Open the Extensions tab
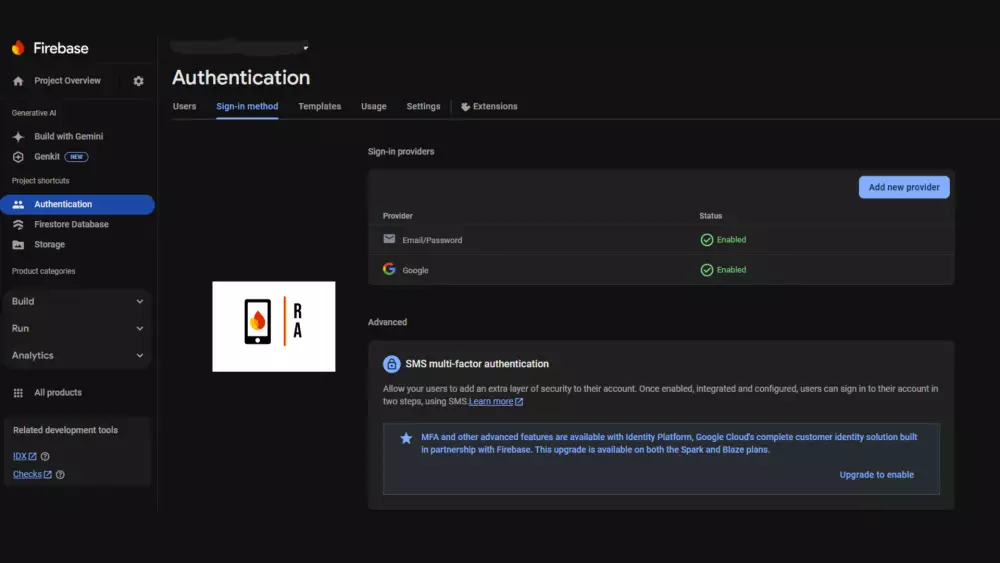 [x=489, y=106]
